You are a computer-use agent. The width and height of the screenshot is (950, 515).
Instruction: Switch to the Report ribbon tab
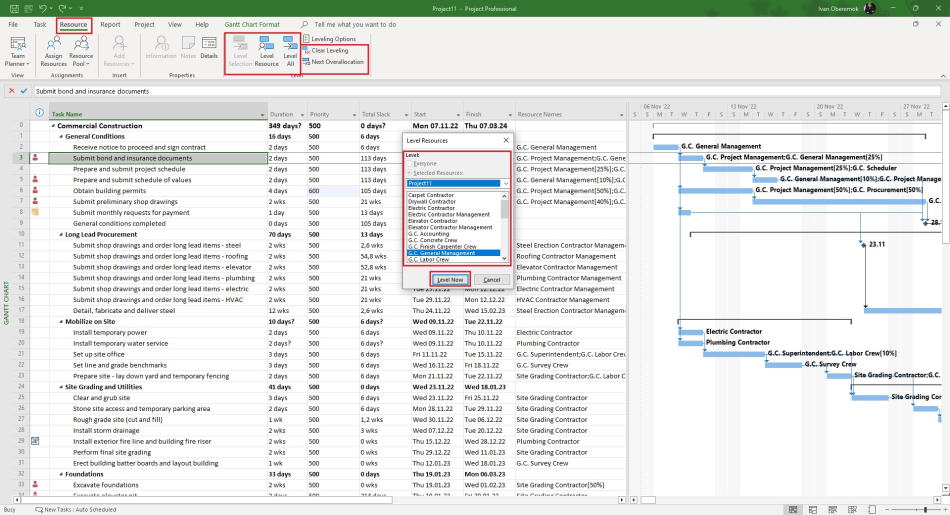point(110,25)
